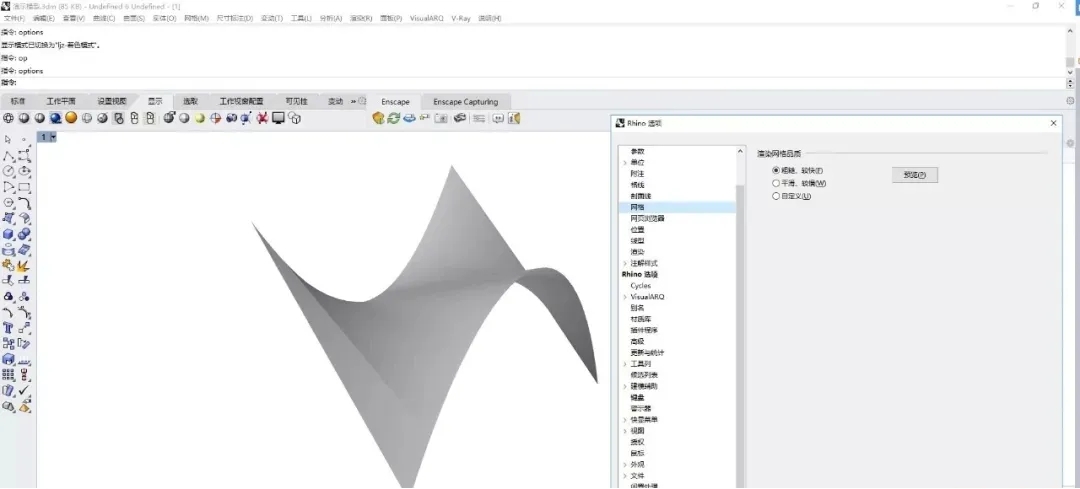Click the options tree vertical scrollbar

click(740, 300)
